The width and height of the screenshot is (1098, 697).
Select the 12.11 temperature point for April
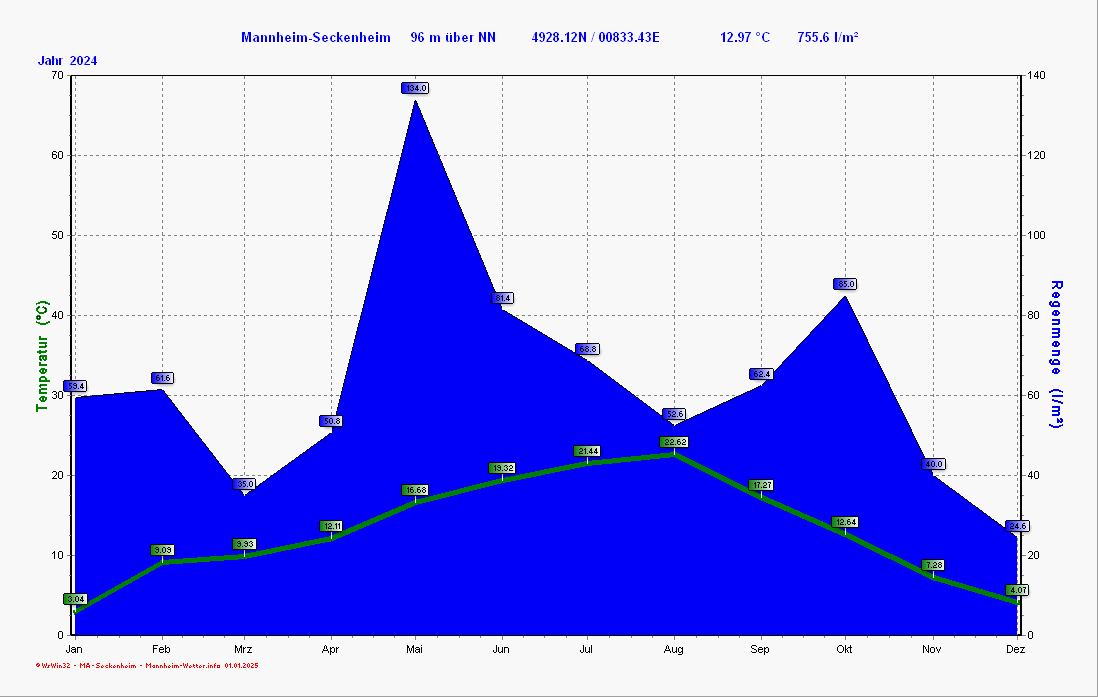click(331, 526)
